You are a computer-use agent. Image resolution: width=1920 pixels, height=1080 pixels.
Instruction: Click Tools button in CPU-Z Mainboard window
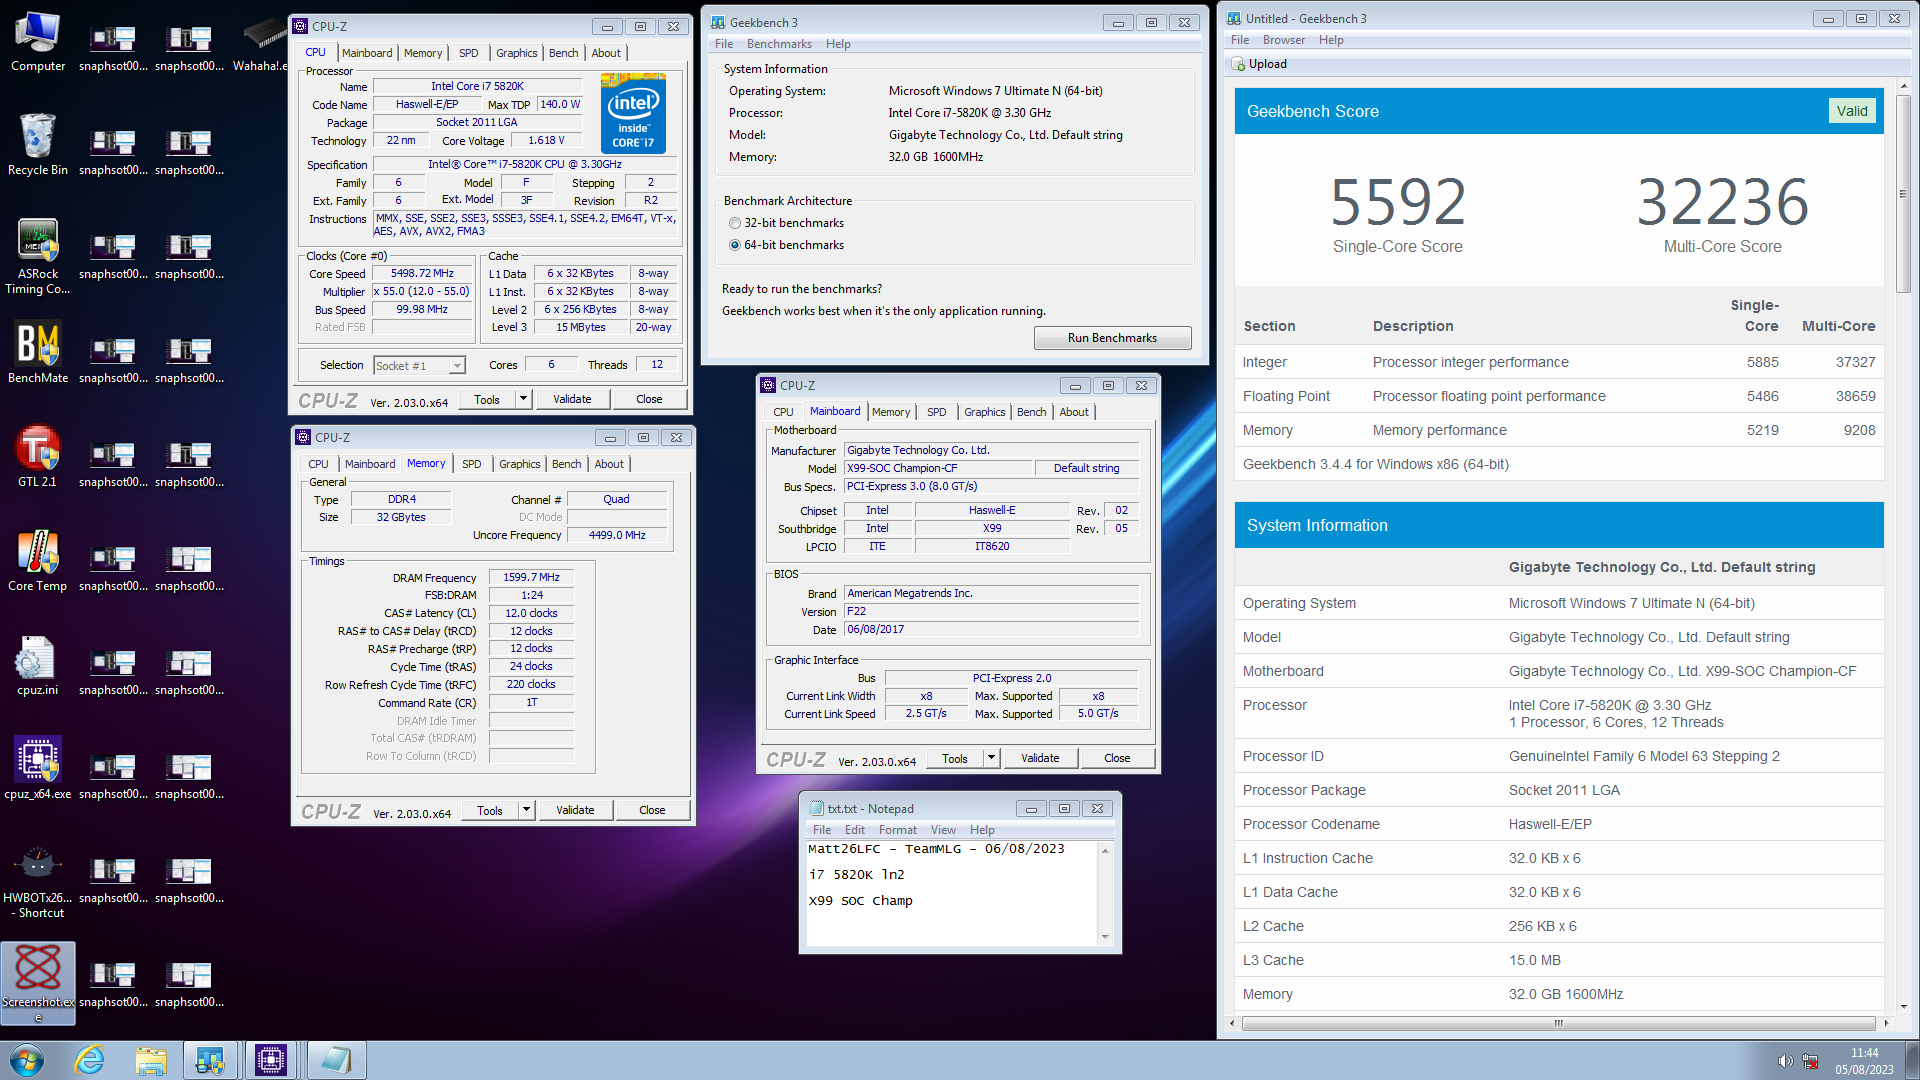(955, 758)
